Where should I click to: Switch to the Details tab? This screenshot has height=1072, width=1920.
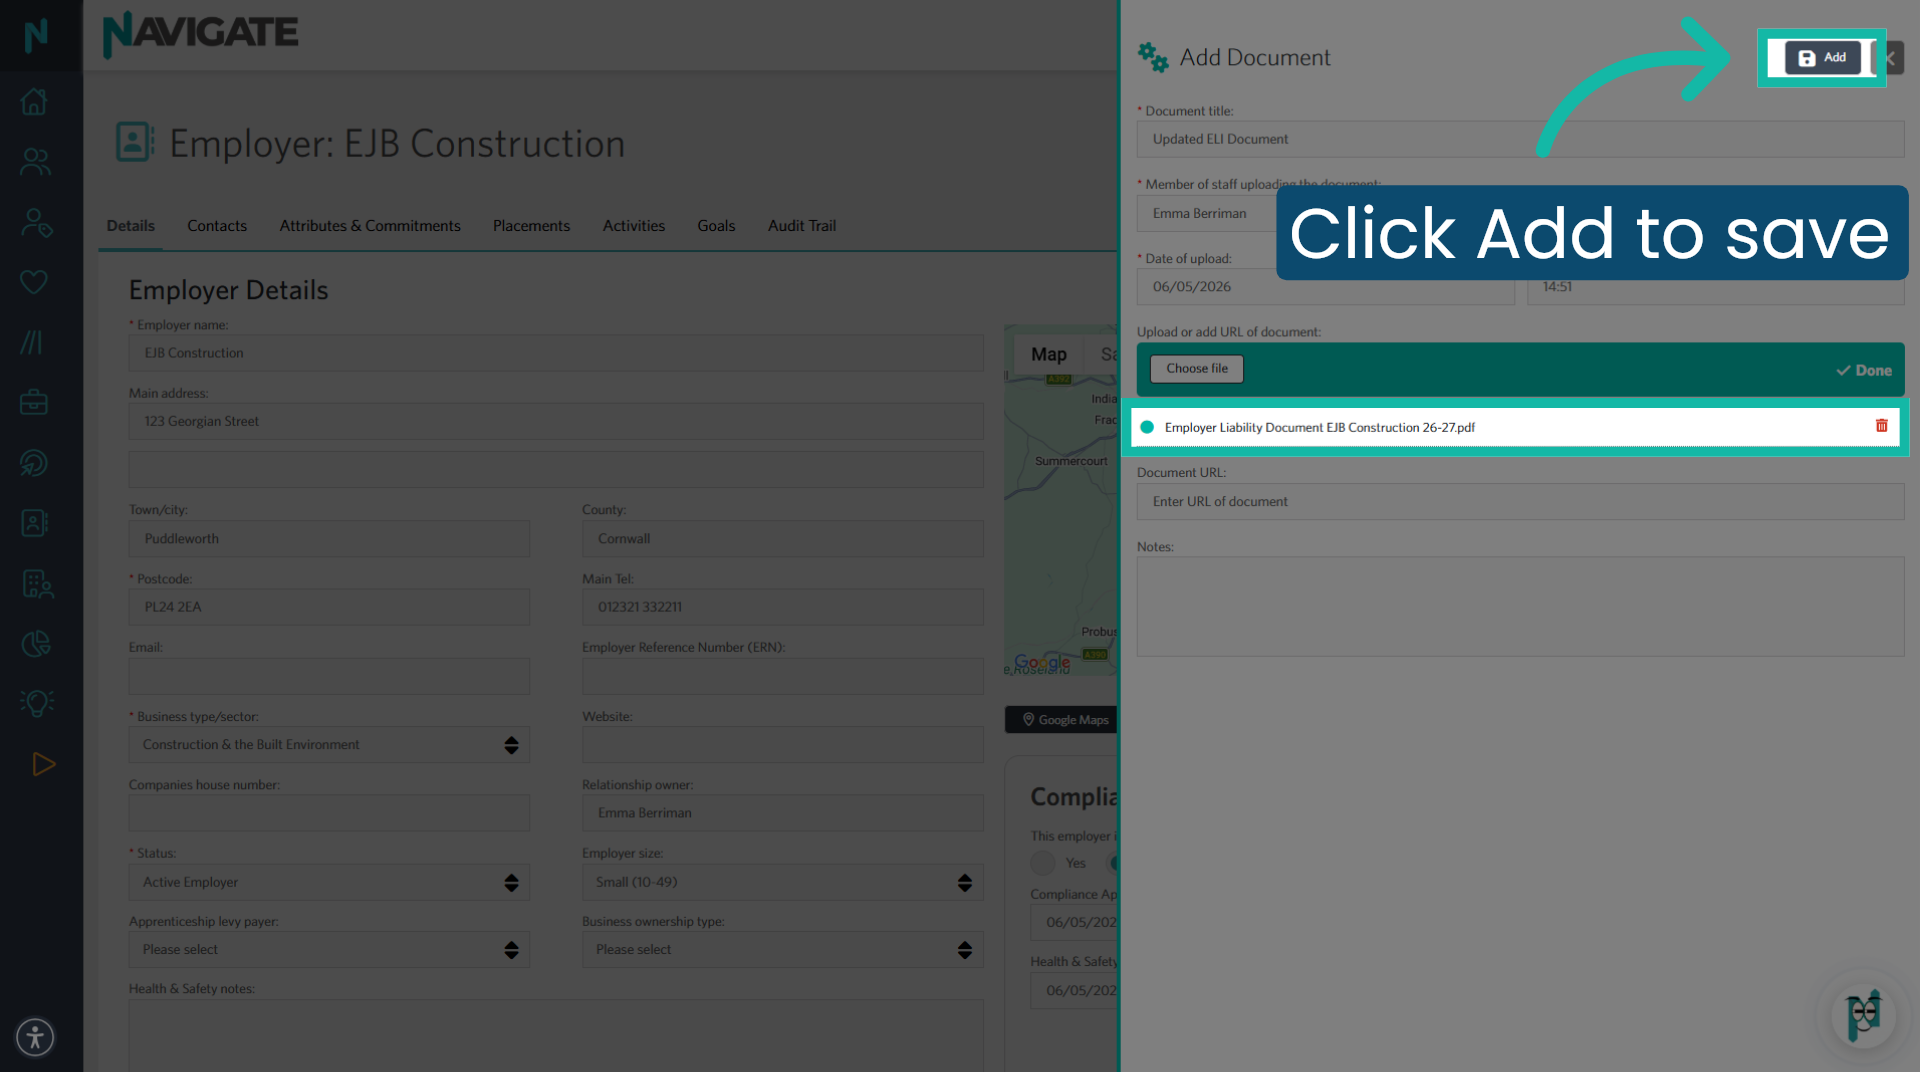point(131,226)
